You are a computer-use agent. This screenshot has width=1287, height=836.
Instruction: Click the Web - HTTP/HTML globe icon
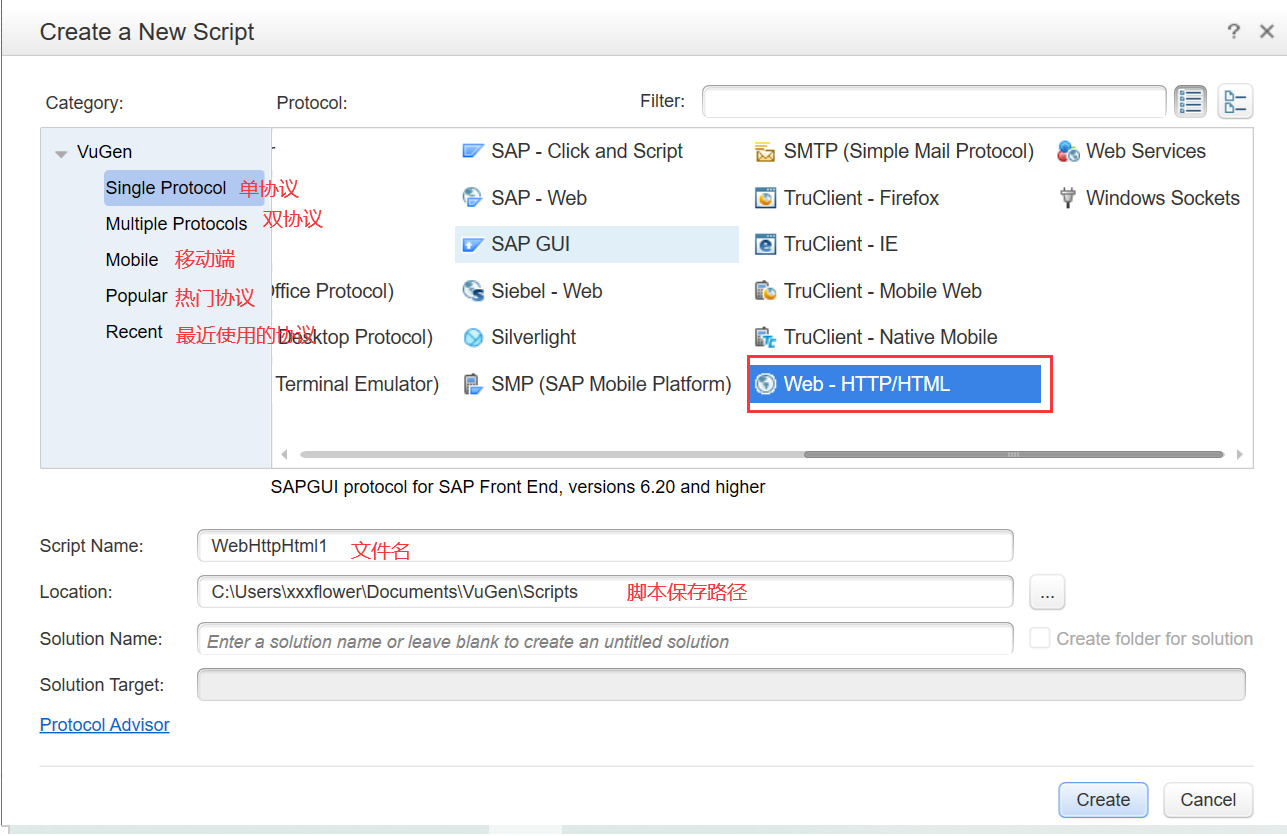(765, 384)
